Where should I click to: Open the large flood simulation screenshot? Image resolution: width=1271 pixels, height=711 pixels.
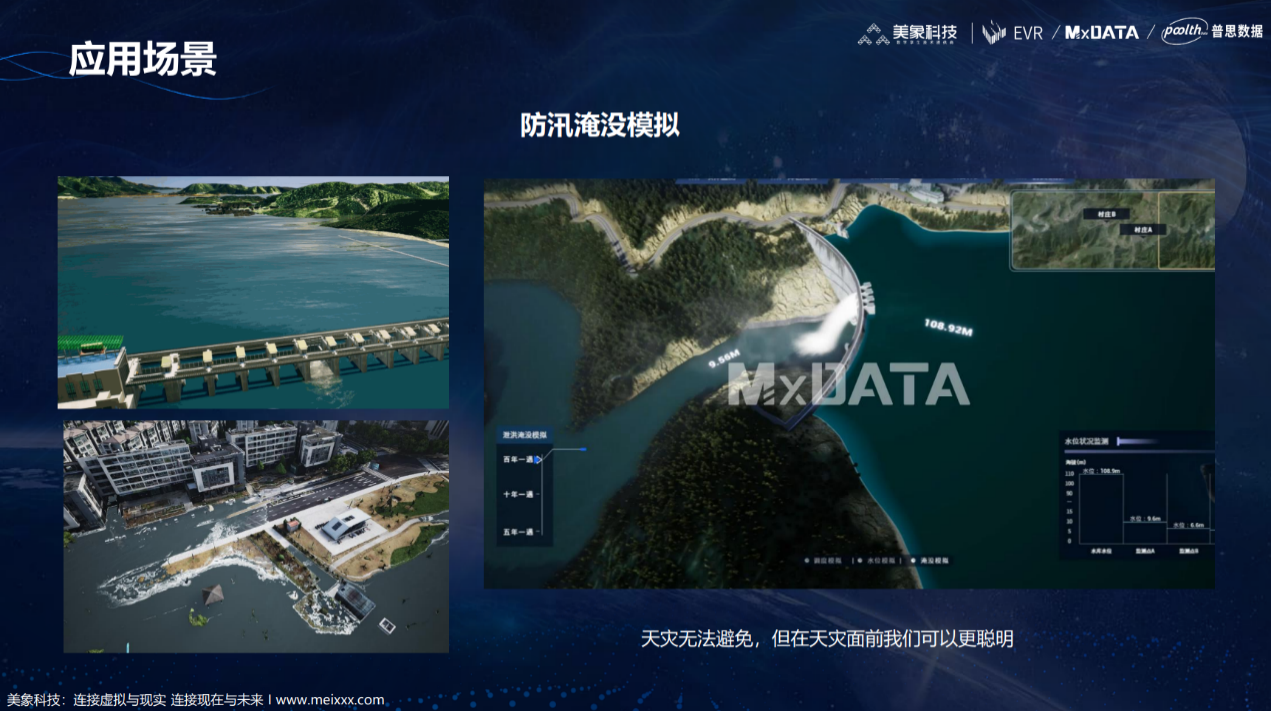point(849,384)
